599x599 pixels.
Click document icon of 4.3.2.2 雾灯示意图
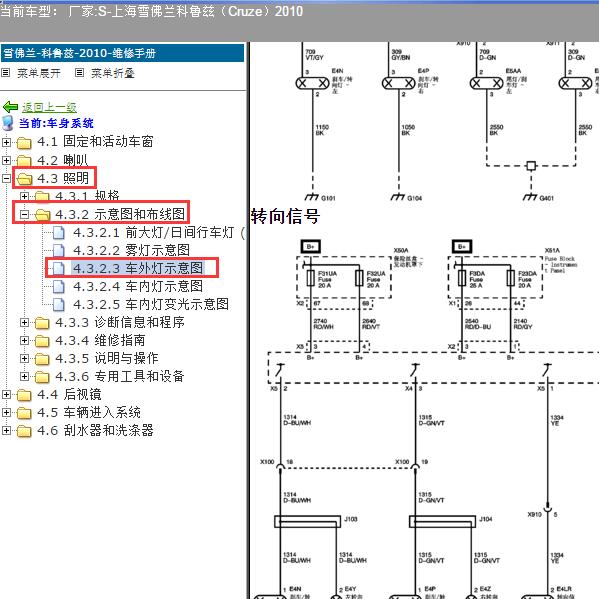pos(58,250)
